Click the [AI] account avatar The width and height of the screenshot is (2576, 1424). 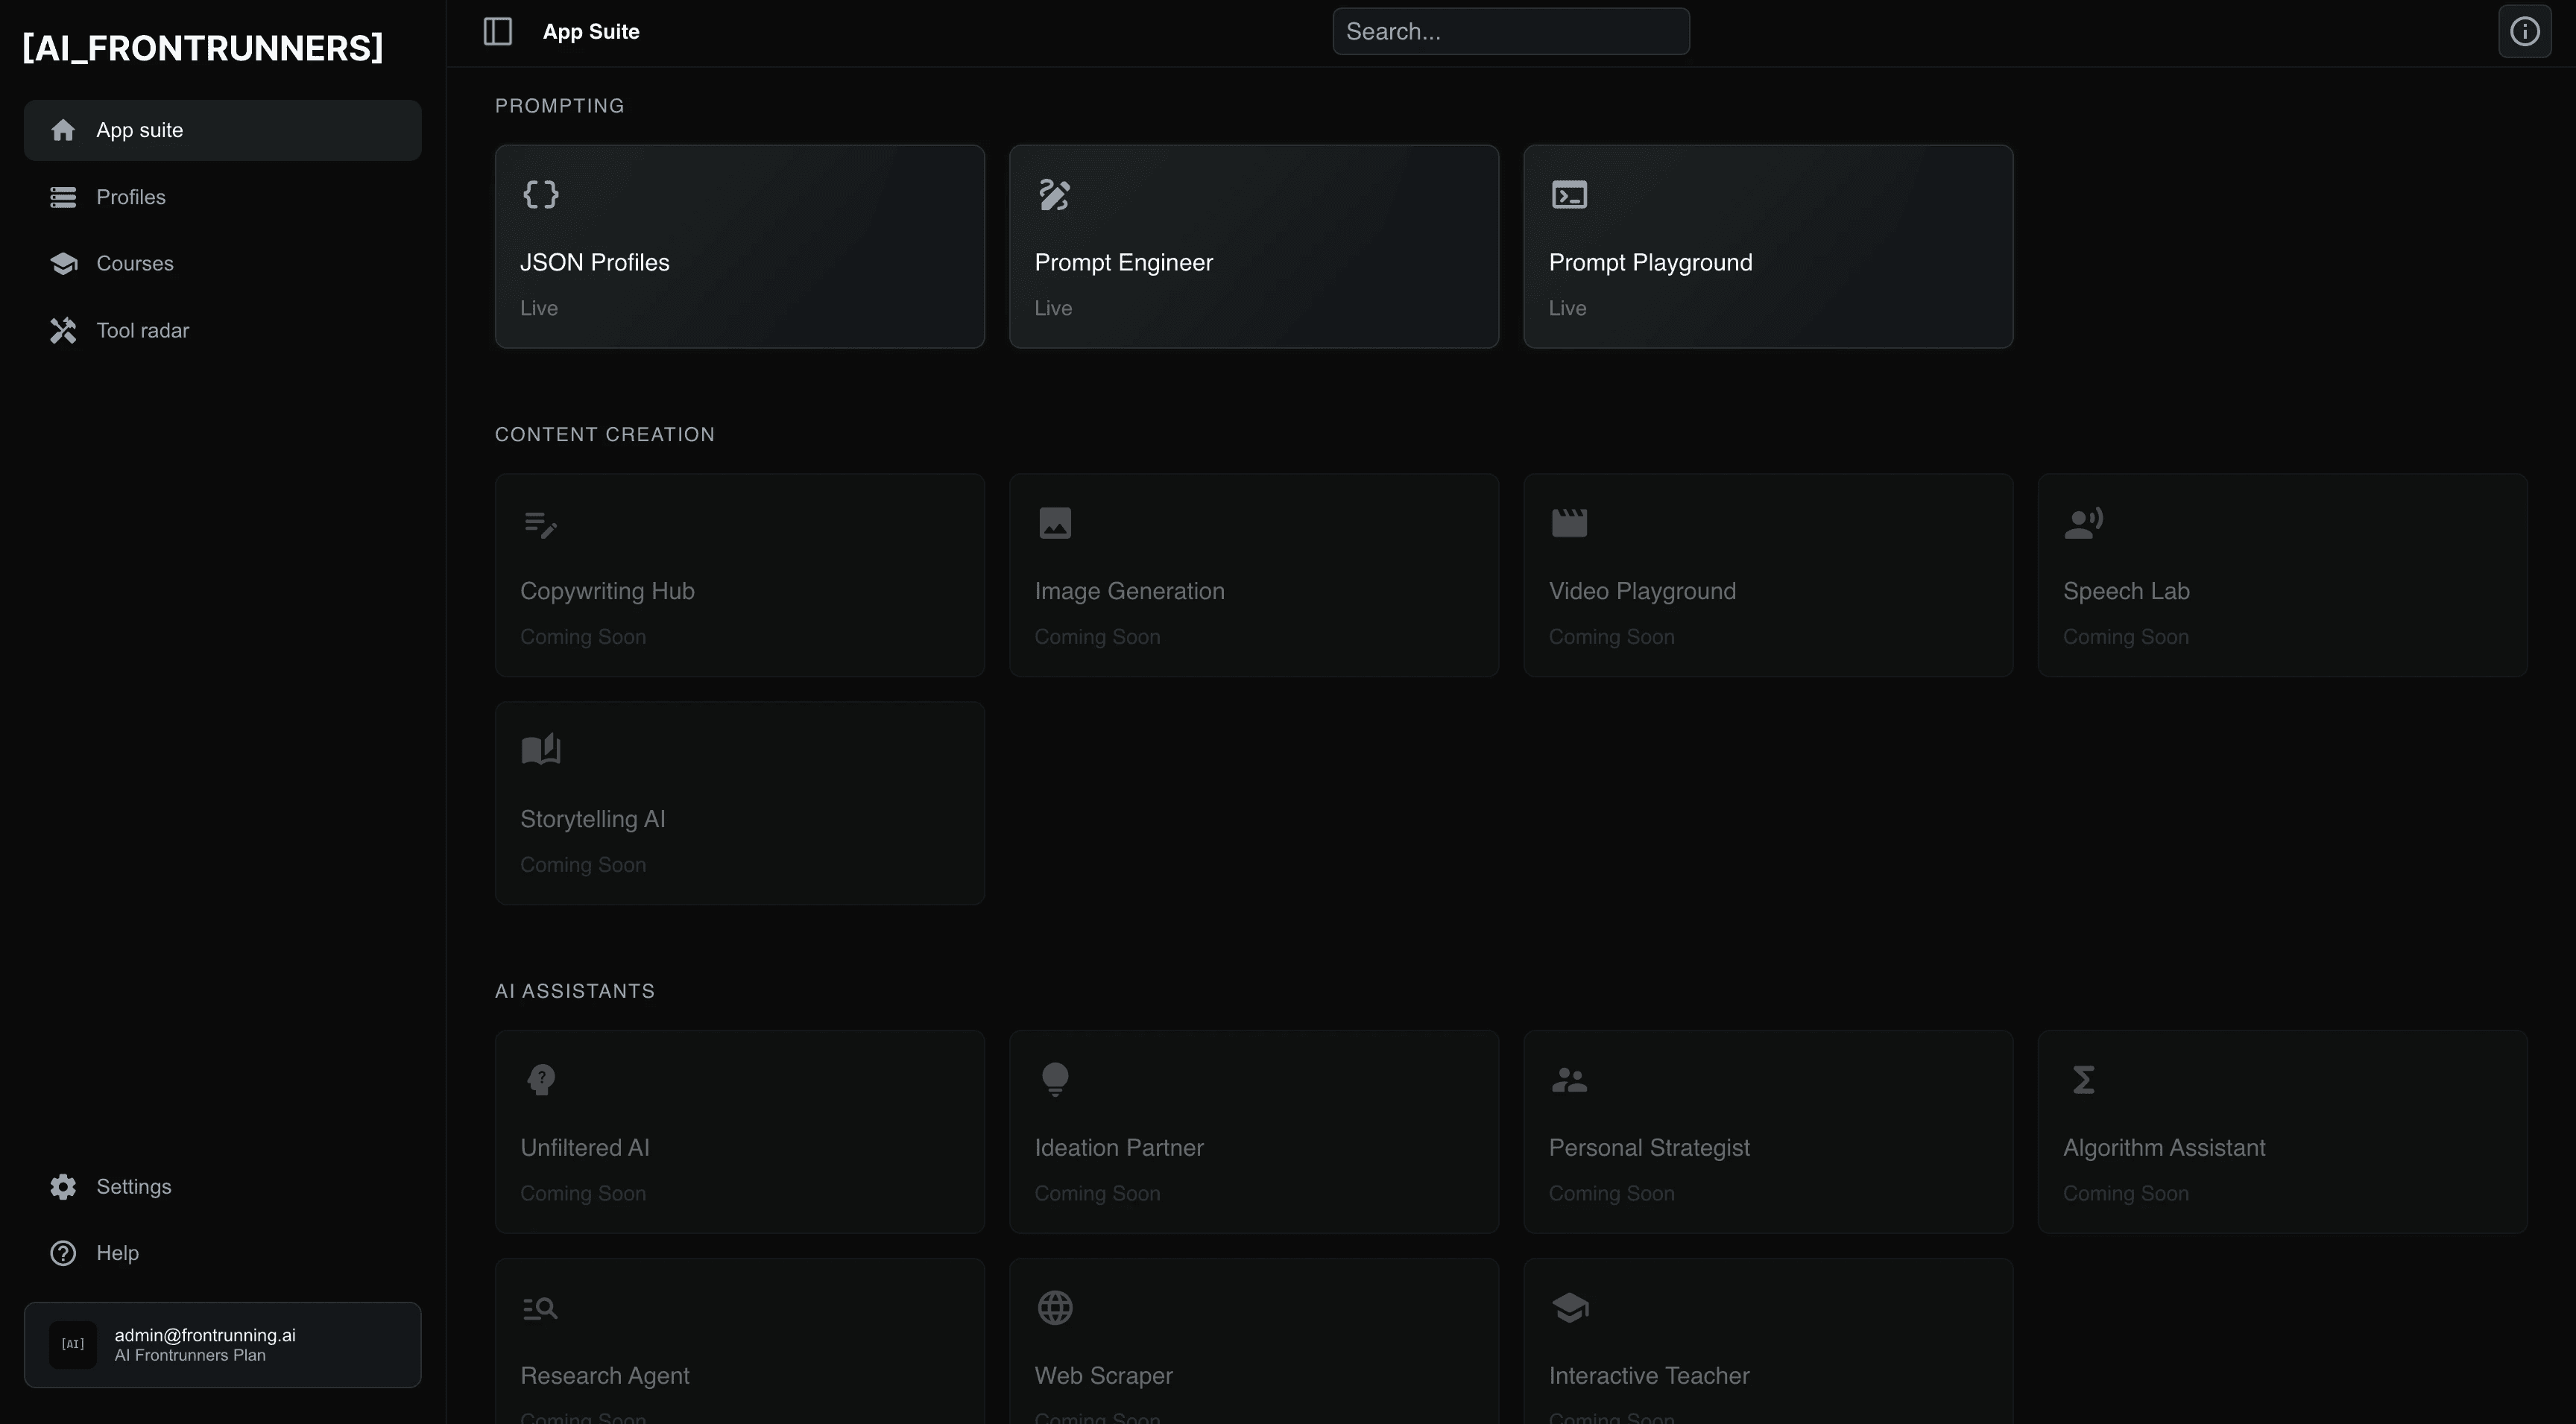tap(73, 1344)
